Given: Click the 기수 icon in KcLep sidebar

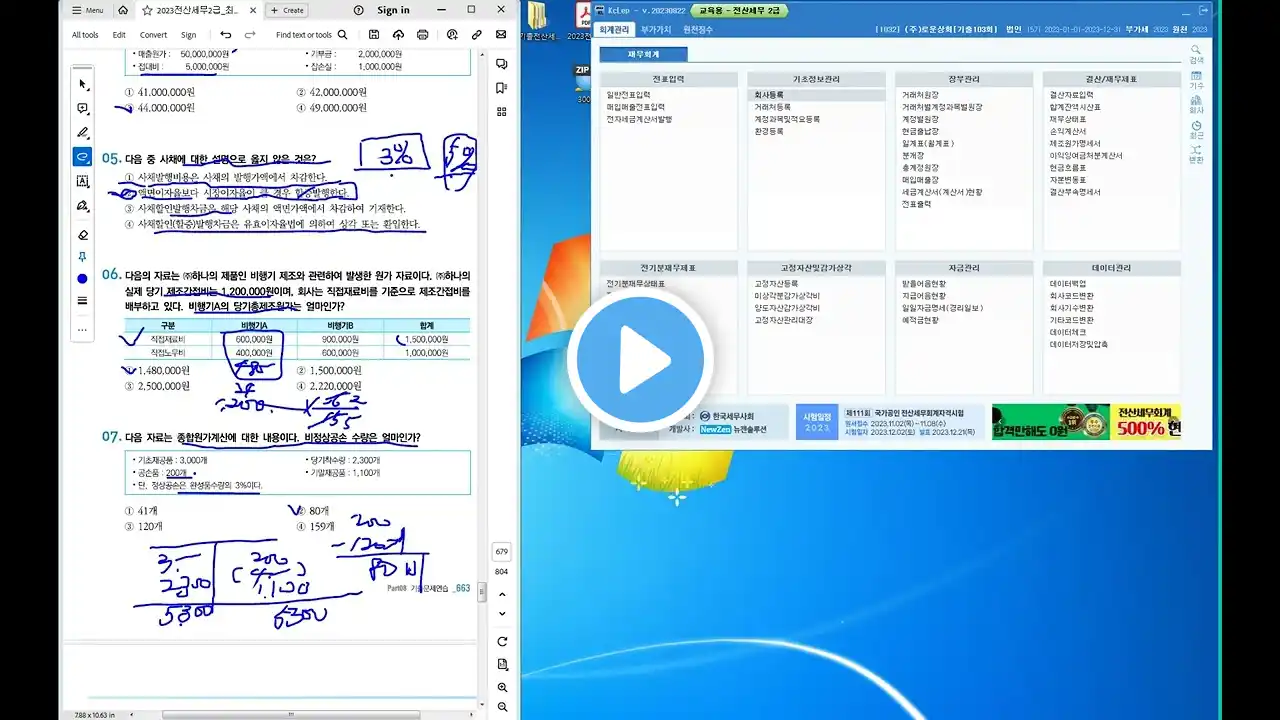Looking at the screenshot, I should [x=1196, y=79].
